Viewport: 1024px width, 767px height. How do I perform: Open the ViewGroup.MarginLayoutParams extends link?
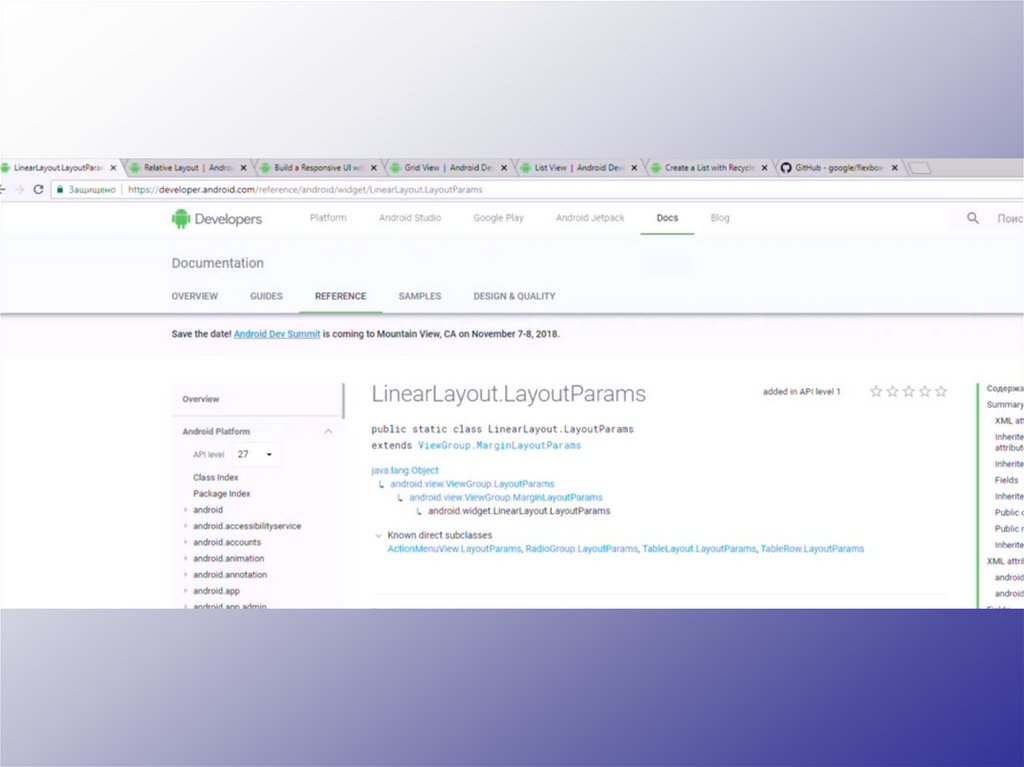[x=500, y=446]
